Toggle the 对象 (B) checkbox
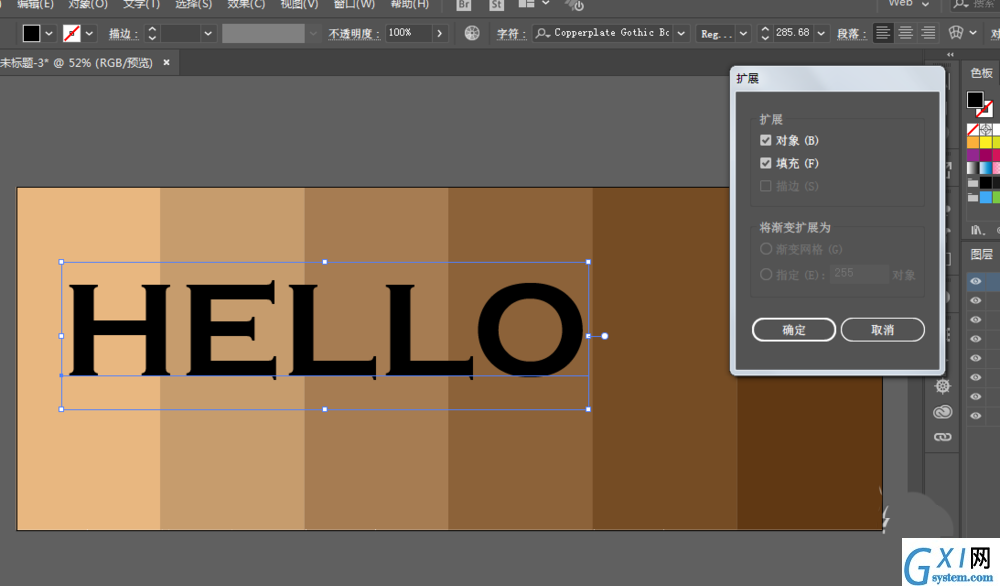 coord(765,140)
